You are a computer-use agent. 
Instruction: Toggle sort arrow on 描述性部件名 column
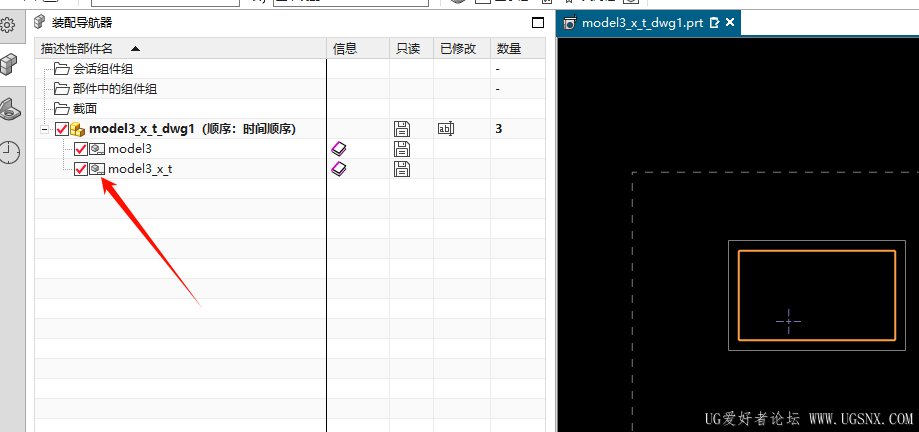[x=135, y=49]
